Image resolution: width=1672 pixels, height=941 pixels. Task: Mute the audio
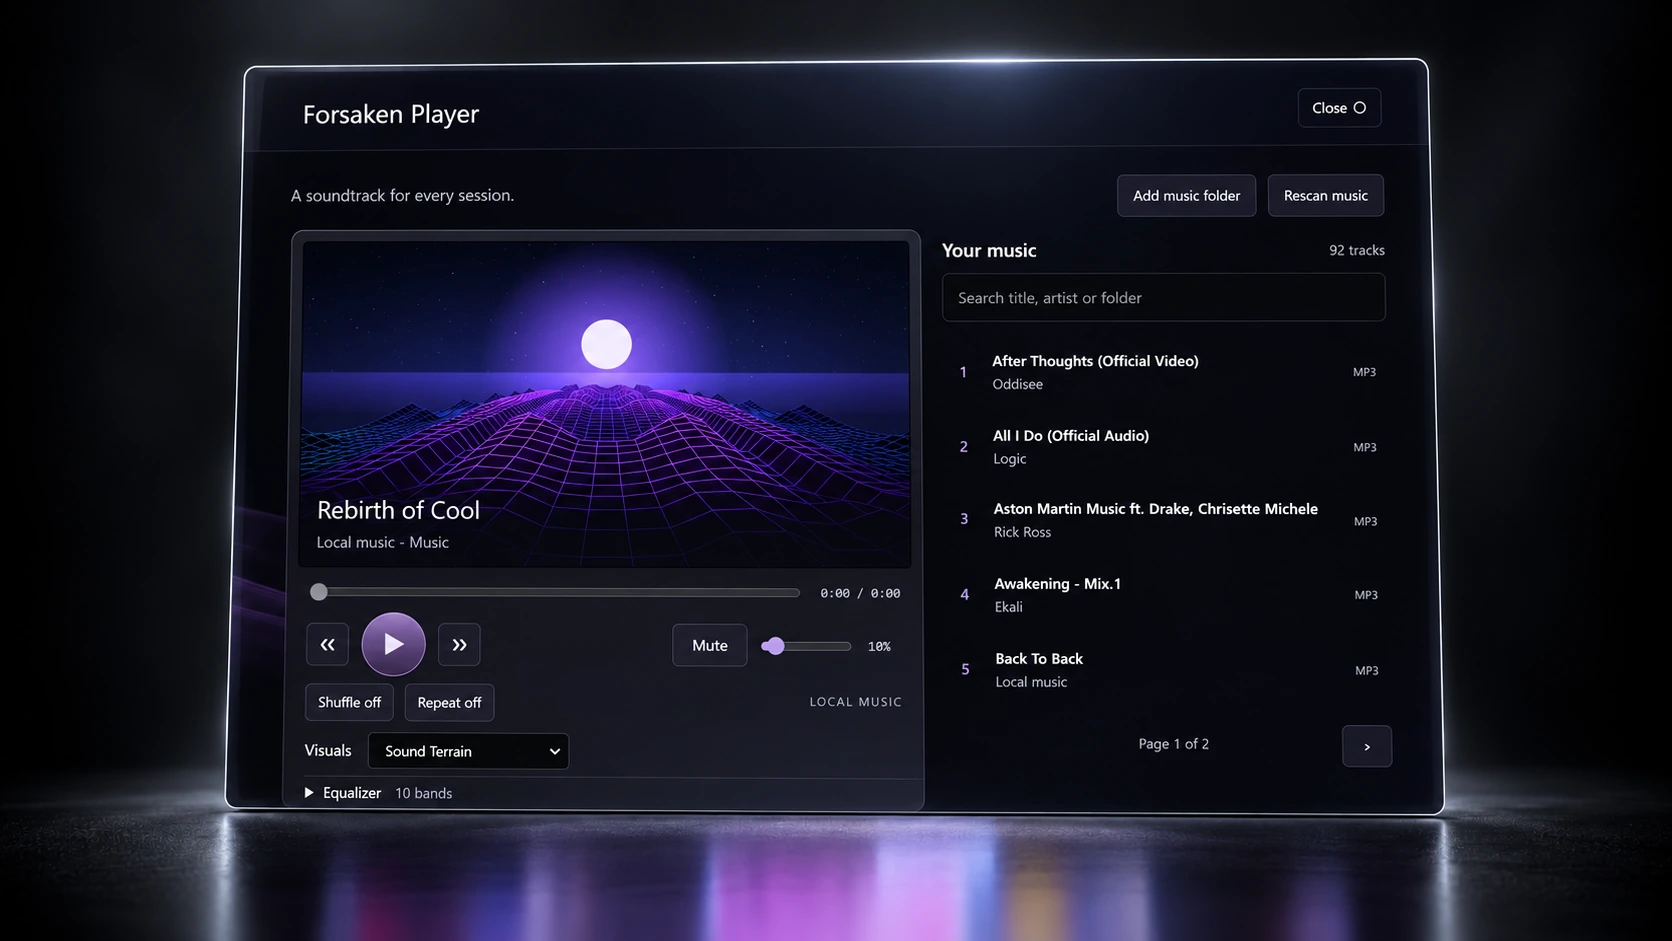point(710,645)
